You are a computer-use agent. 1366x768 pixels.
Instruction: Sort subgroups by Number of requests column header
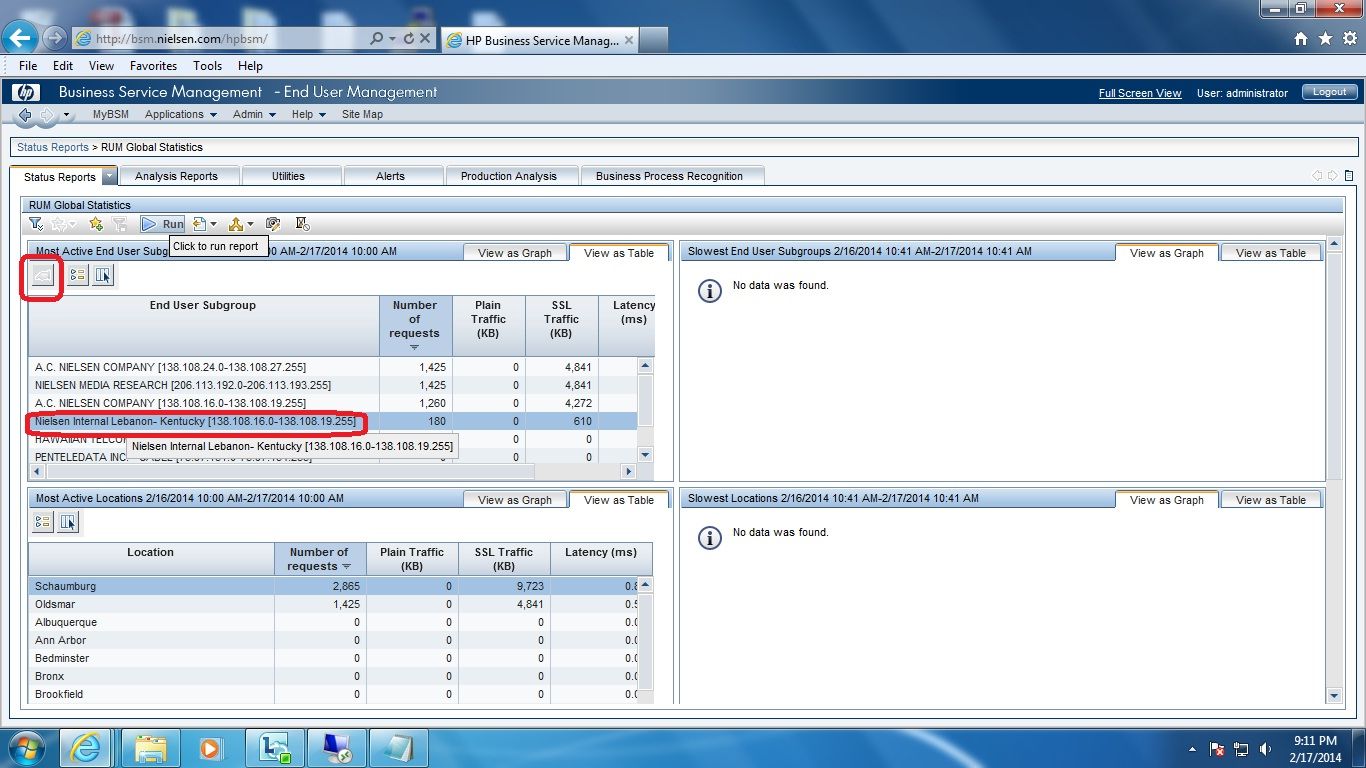[415, 325]
